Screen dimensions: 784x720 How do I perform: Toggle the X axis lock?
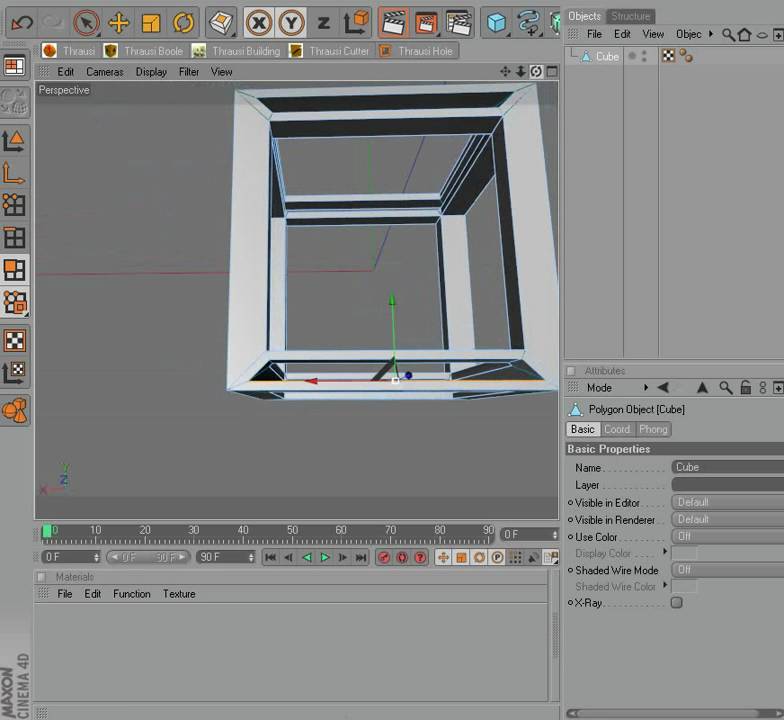[x=259, y=22]
